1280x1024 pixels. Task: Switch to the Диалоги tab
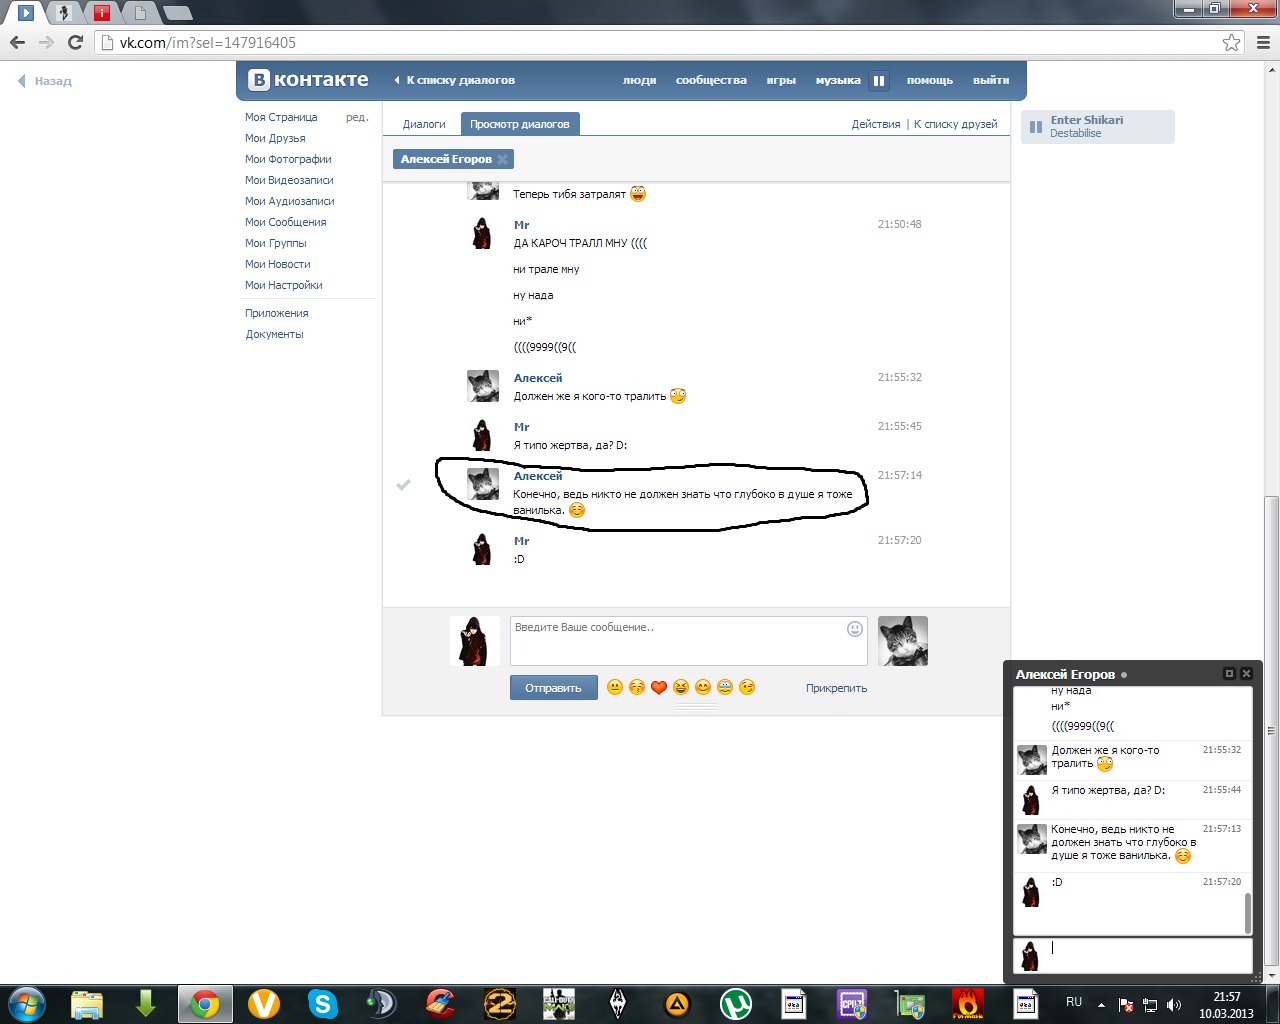coord(424,124)
